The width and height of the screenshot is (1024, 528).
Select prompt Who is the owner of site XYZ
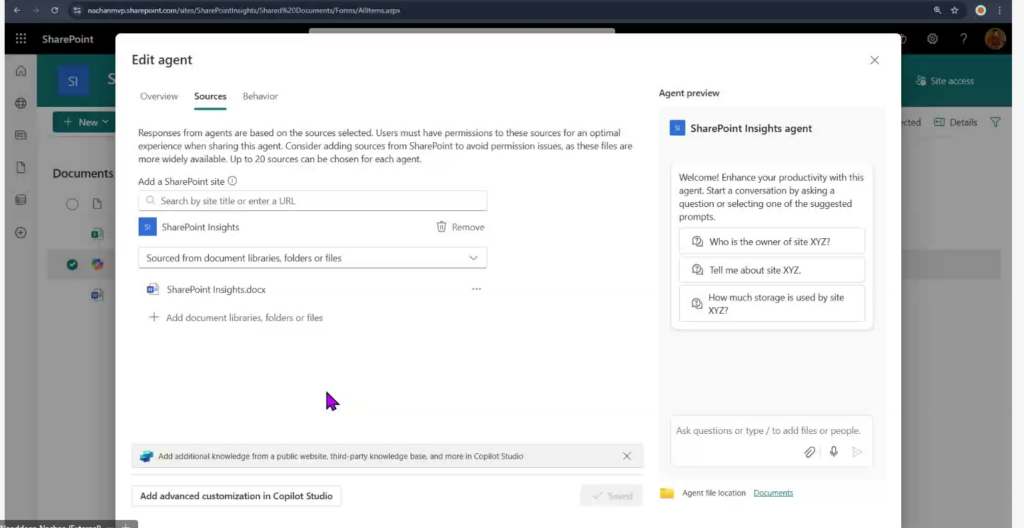[772, 241]
